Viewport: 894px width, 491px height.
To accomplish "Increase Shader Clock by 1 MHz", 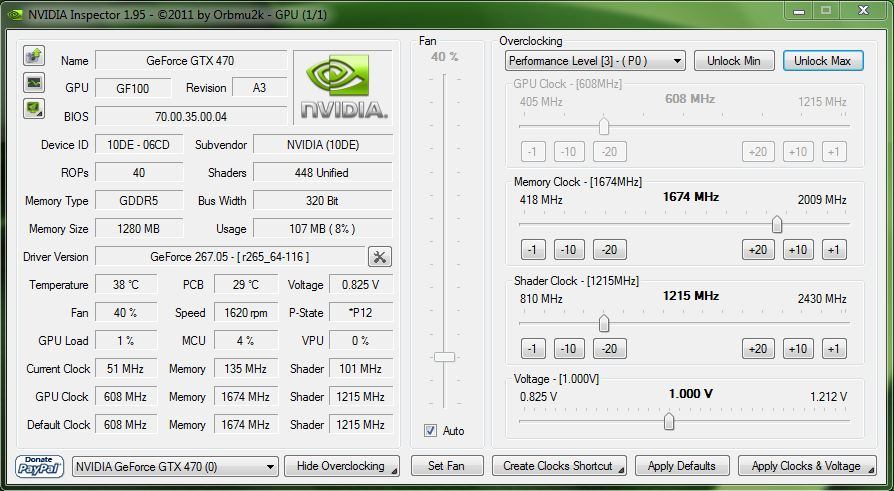I will pyautogui.click(x=834, y=348).
